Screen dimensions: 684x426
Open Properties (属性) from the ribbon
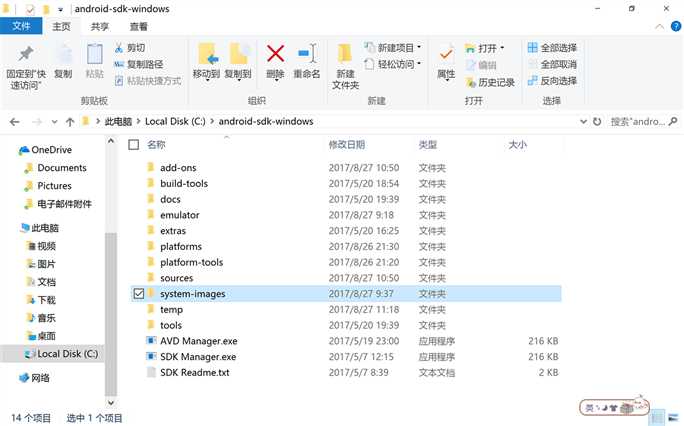click(x=446, y=61)
